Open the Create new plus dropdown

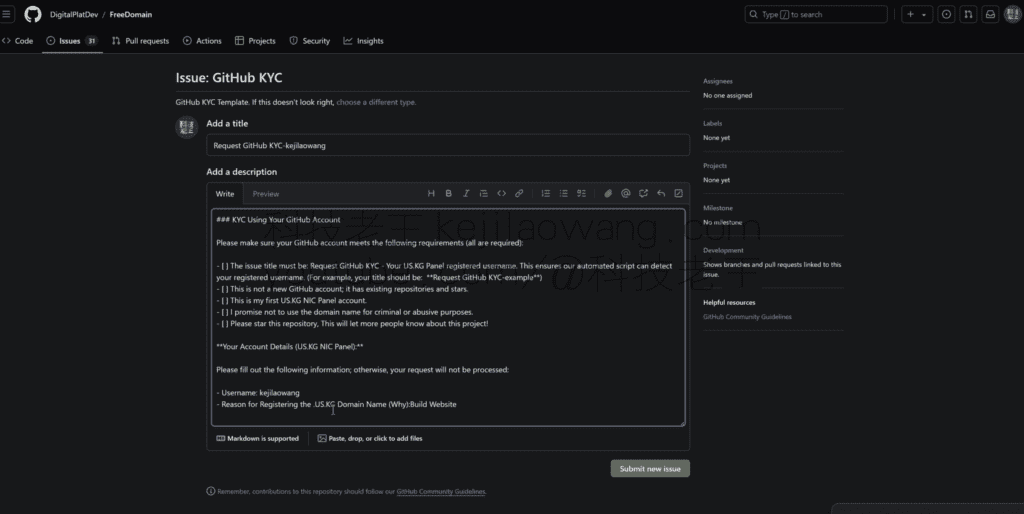[x=917, y=14]
